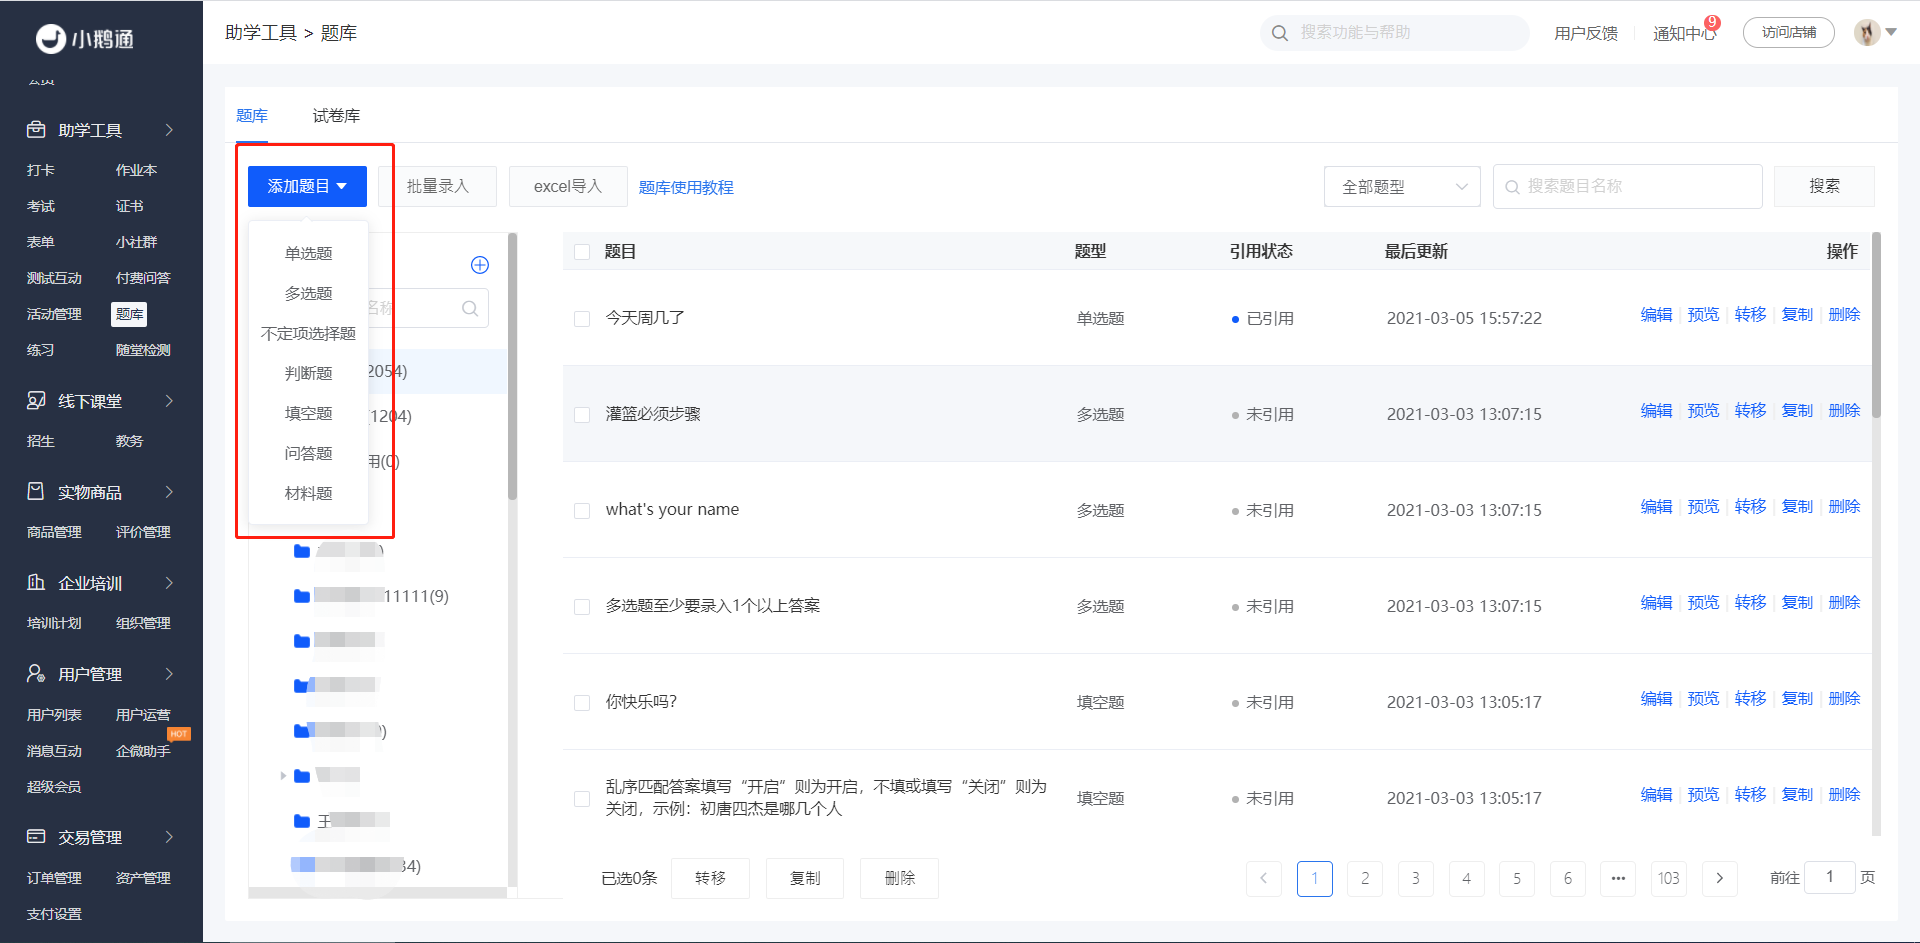Click the search icon in category name field
Screen dimensions: 1920x943
tap(470, 308)
